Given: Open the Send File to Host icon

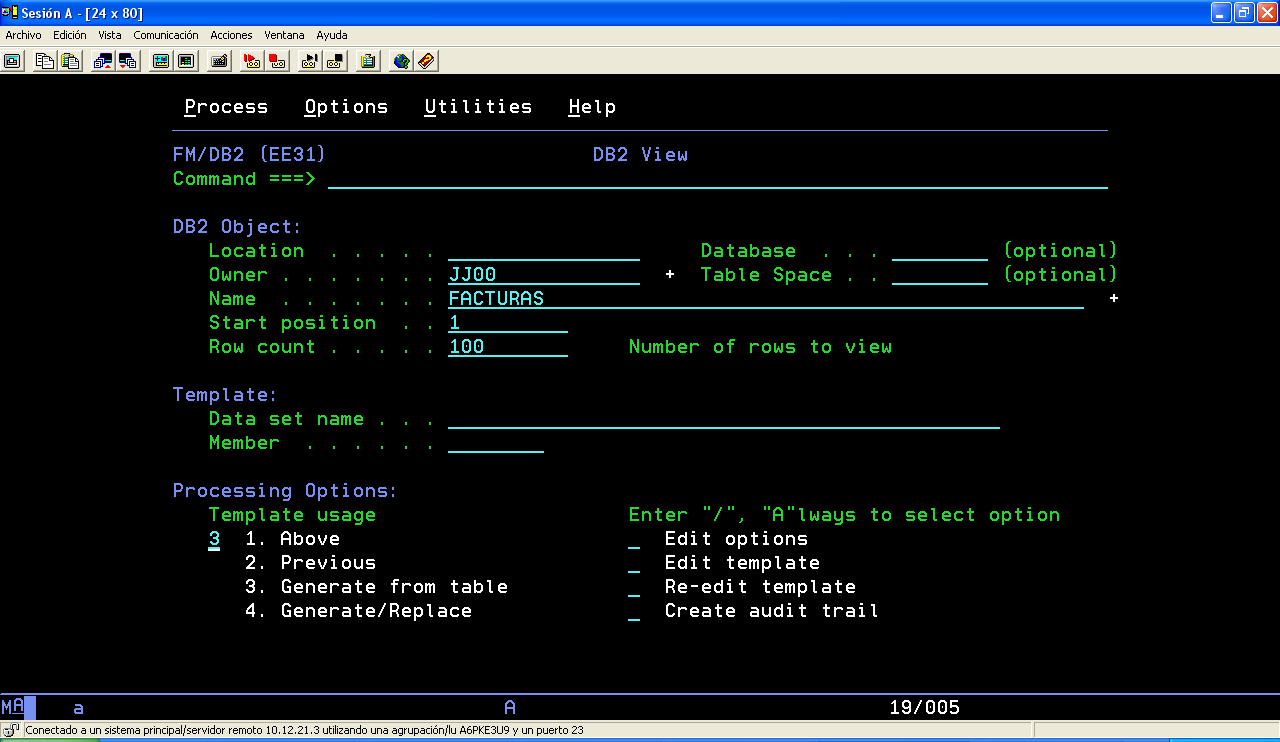Looking at the screenshot, I should pos(103,61).
